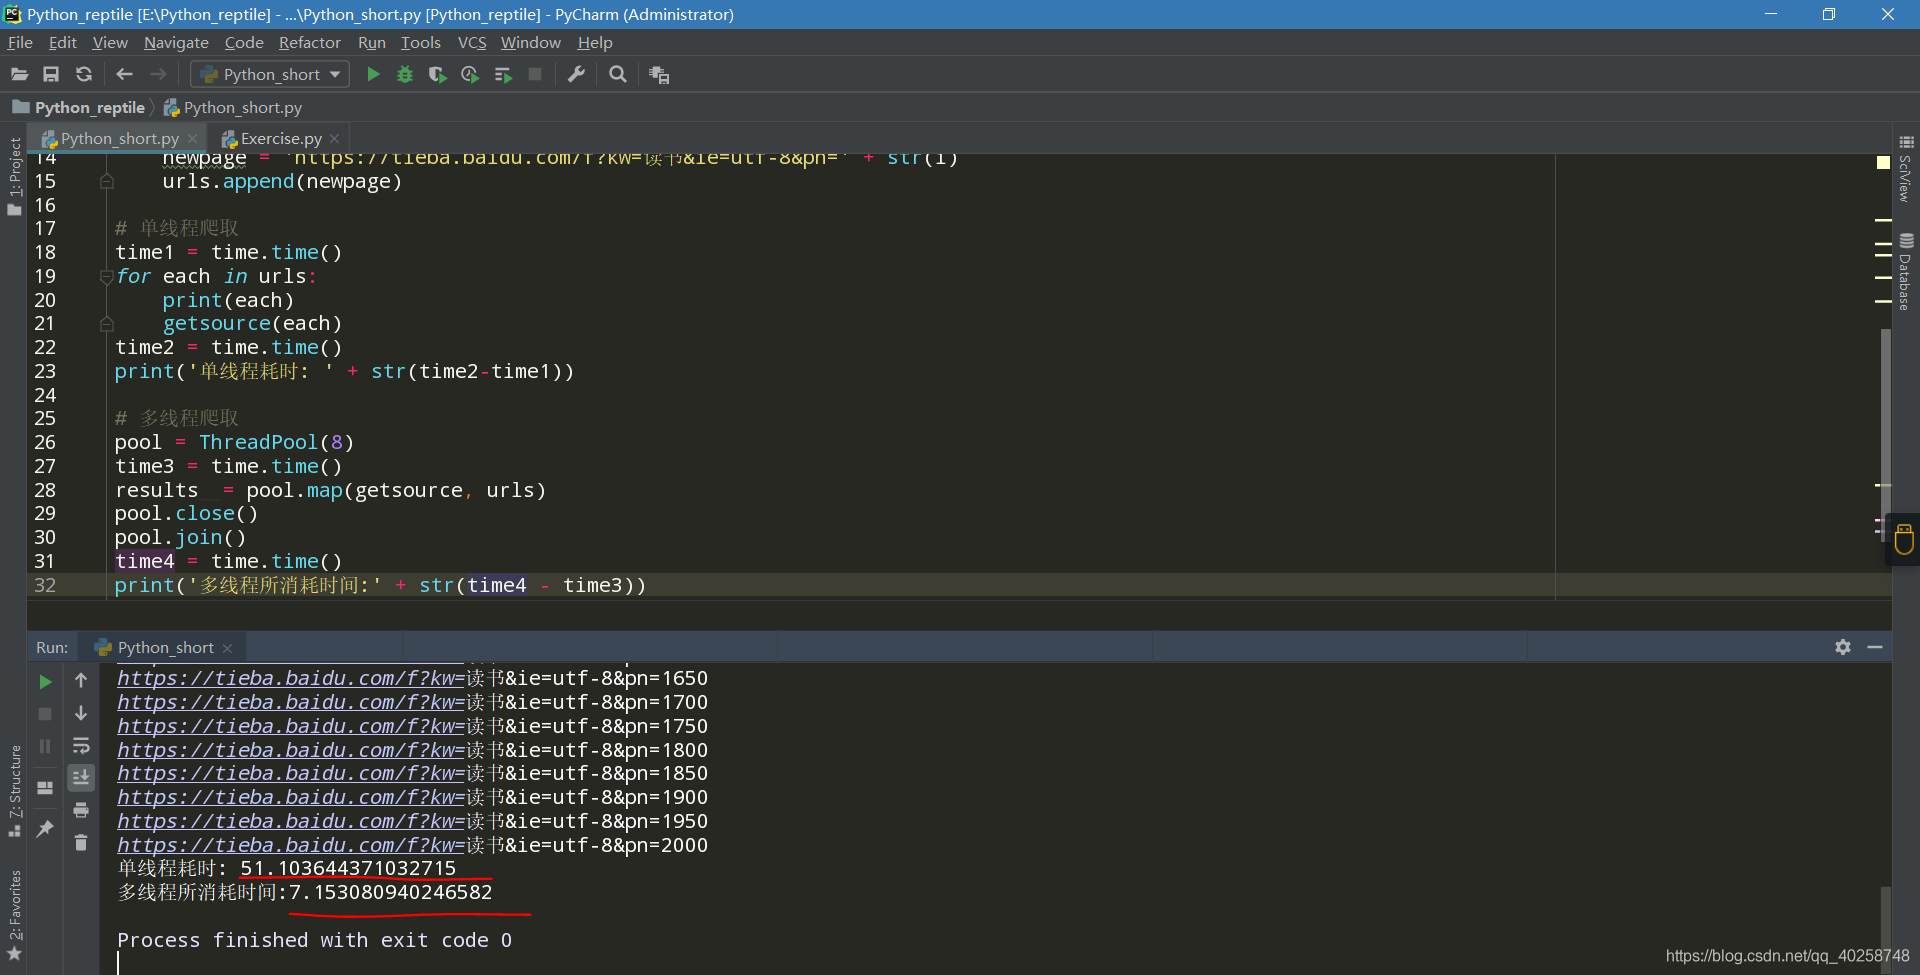Viewport: 1920px width, 975px height.
Task: Click the fold end marker at line 21
Action: (106, 324)
